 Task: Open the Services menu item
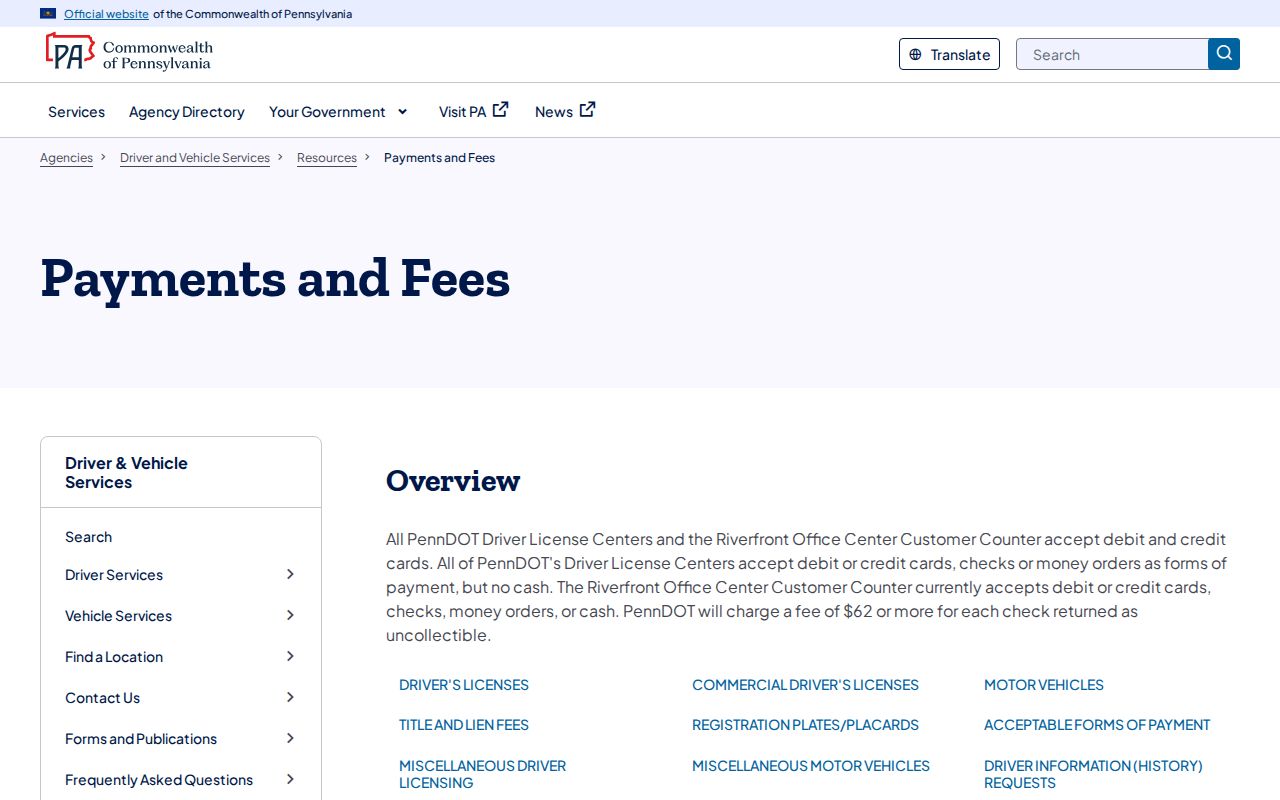(76, 112)
